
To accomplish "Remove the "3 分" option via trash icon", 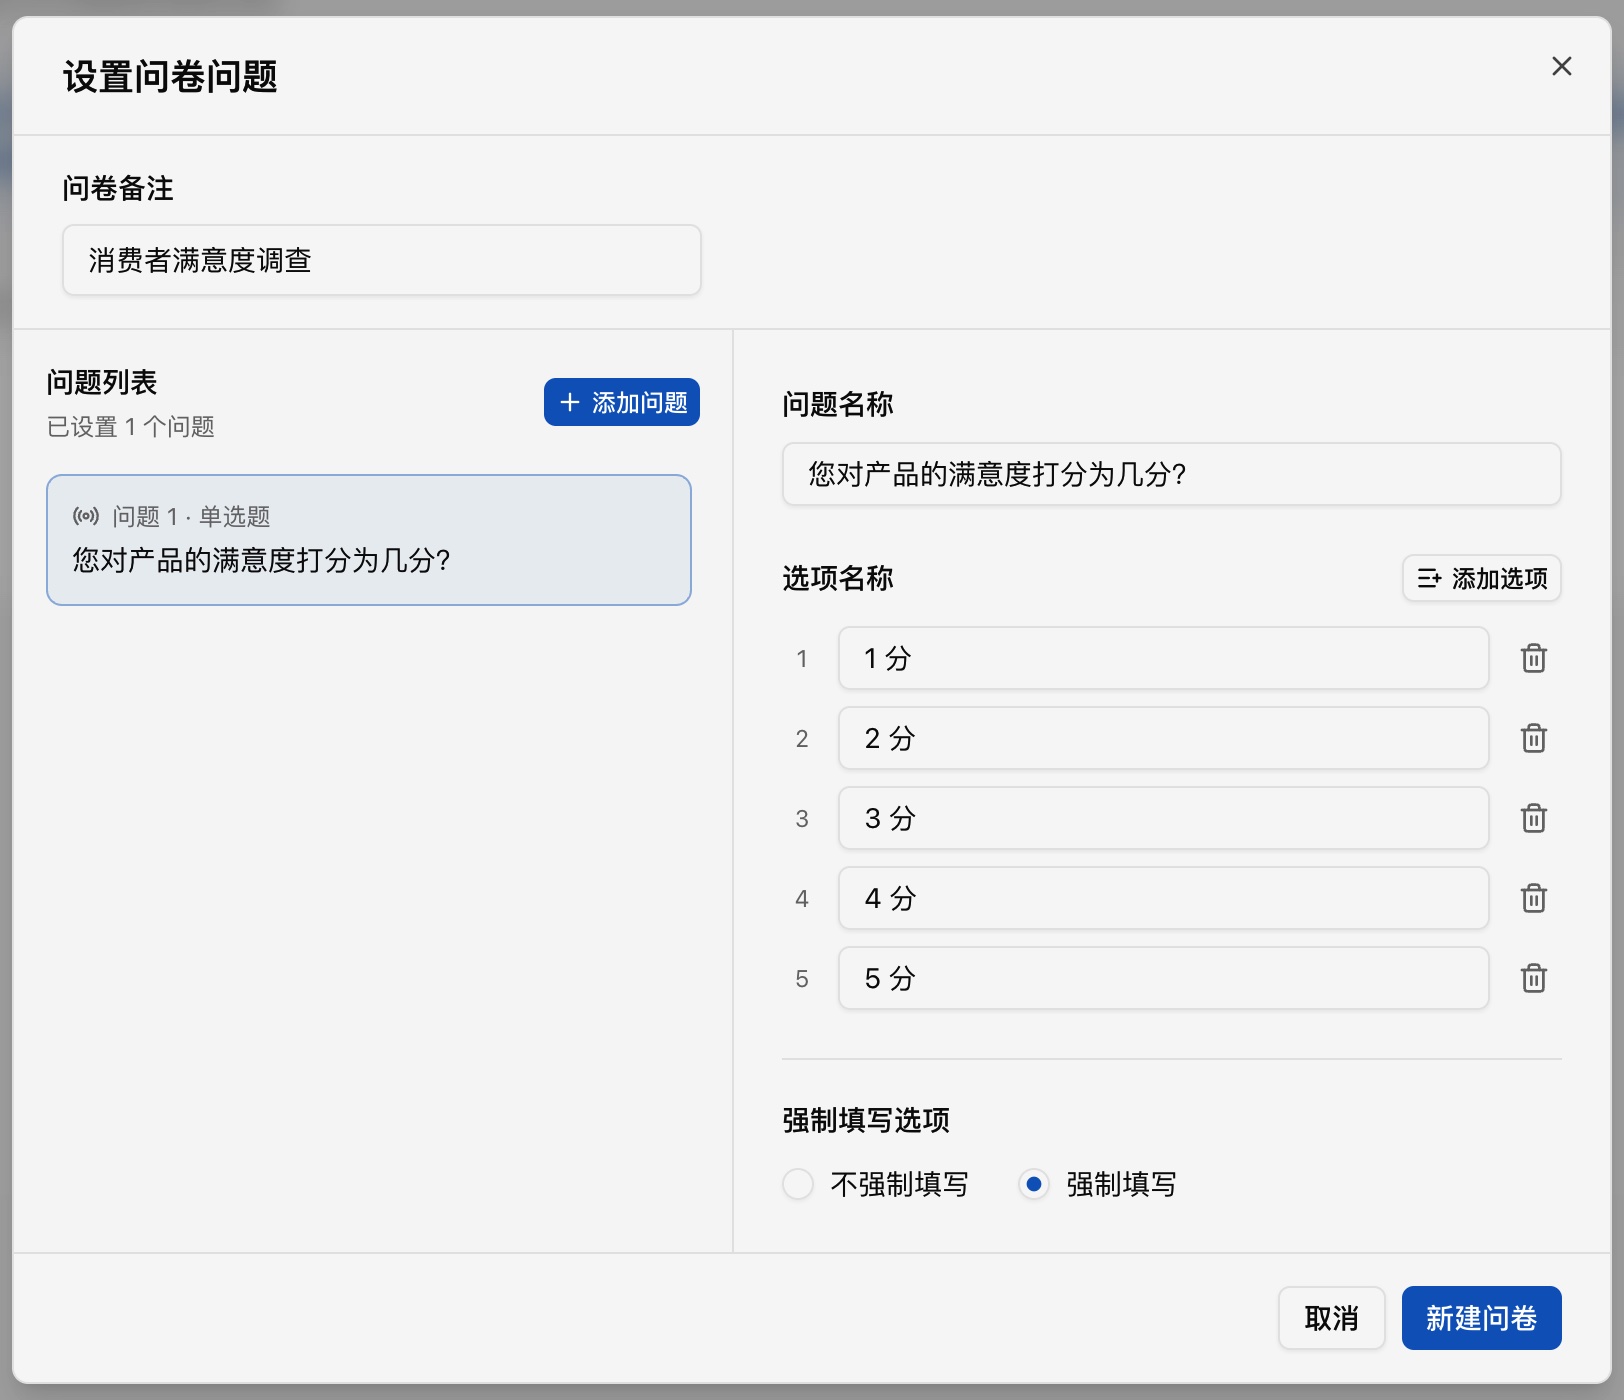I will point(1533,818).
